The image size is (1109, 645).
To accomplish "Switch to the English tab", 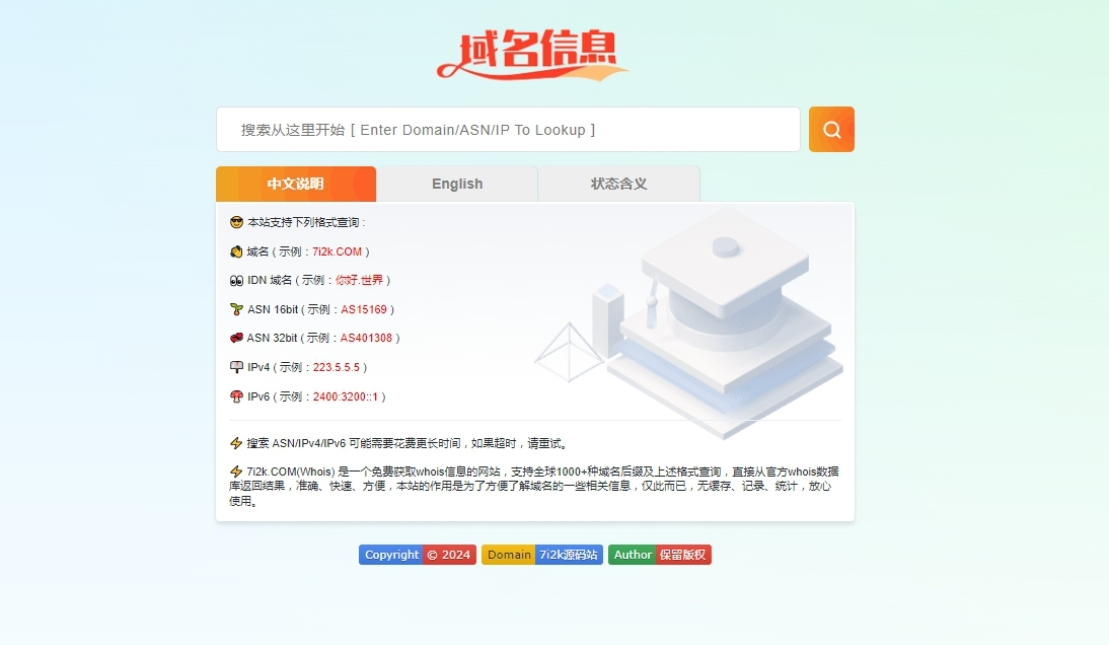I will click(457, 184).
